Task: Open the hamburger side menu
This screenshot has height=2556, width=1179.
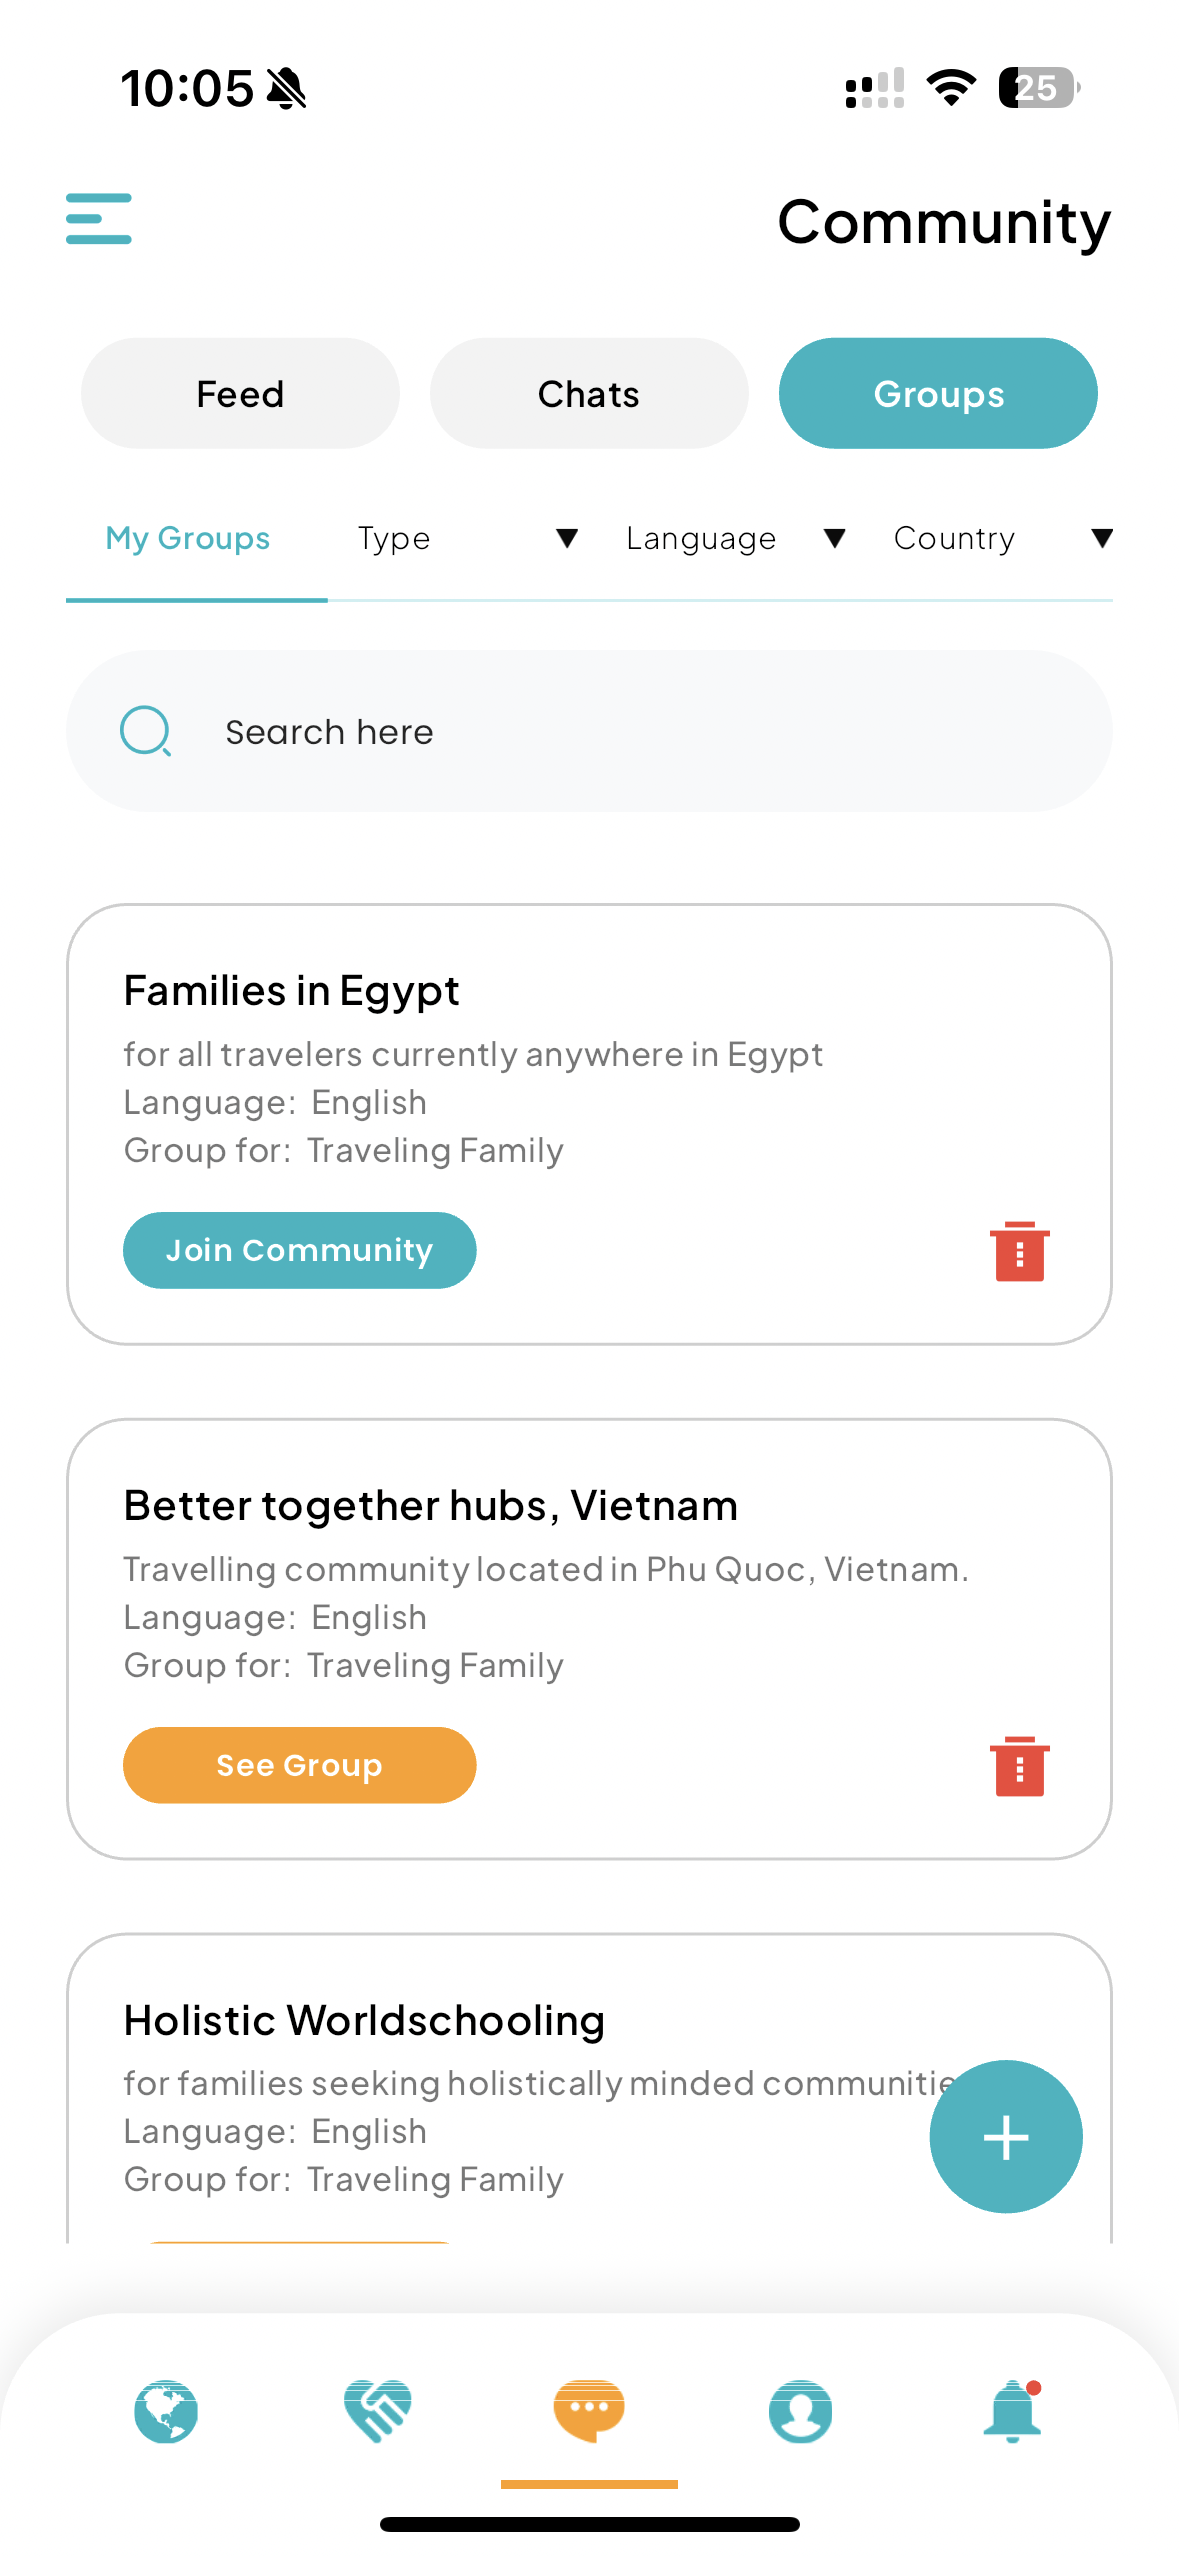Action: pos(98,219)
